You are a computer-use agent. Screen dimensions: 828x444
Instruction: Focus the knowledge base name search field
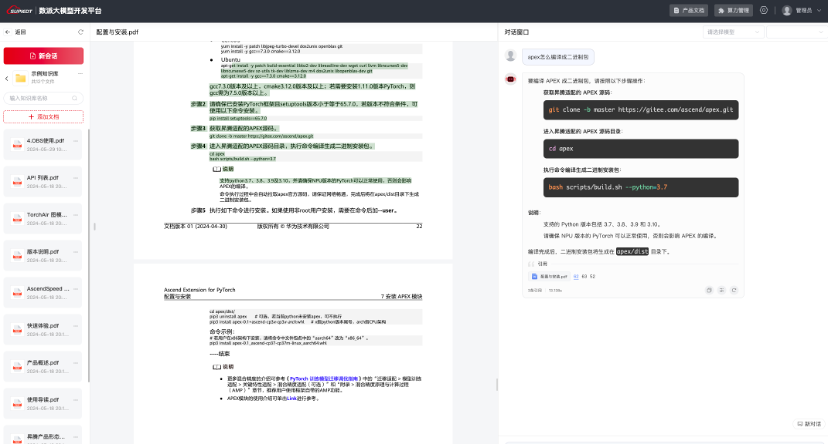[43, 98]
